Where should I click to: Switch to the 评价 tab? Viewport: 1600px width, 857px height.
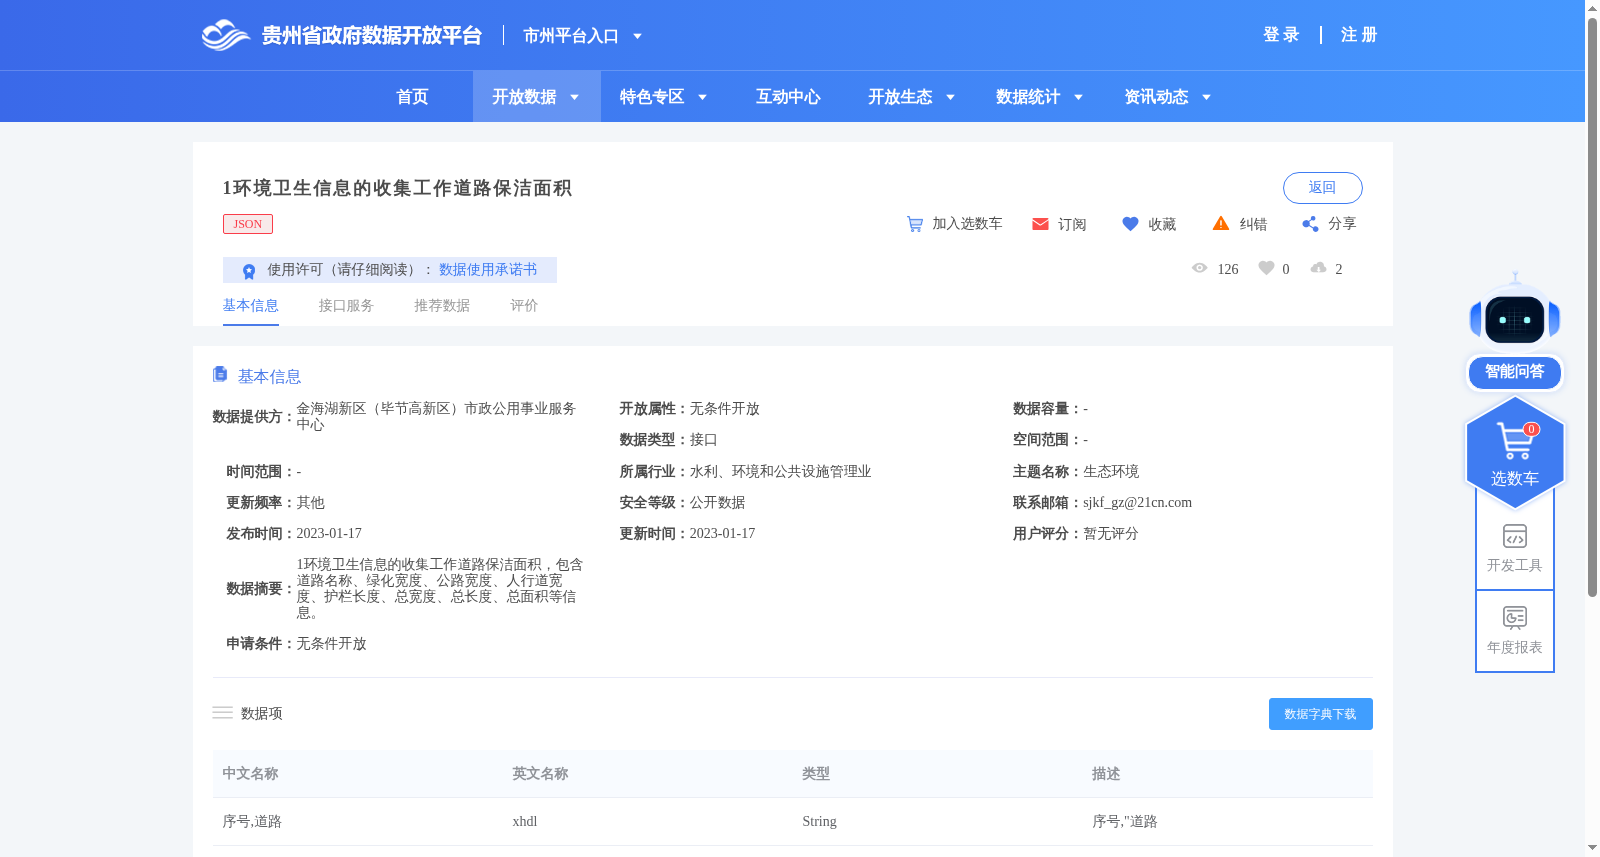pos(524,306)
